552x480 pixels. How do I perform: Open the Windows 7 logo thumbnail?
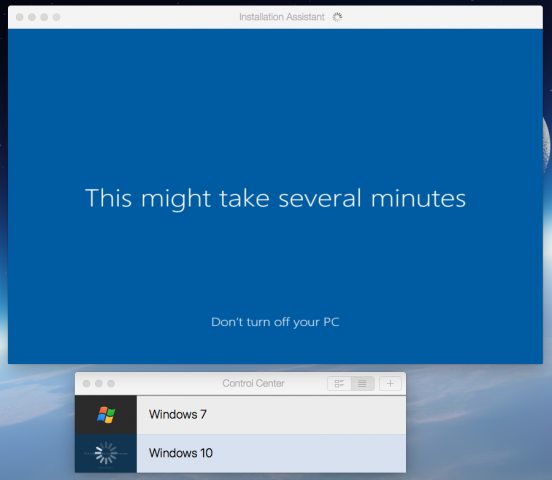[106, 414]
